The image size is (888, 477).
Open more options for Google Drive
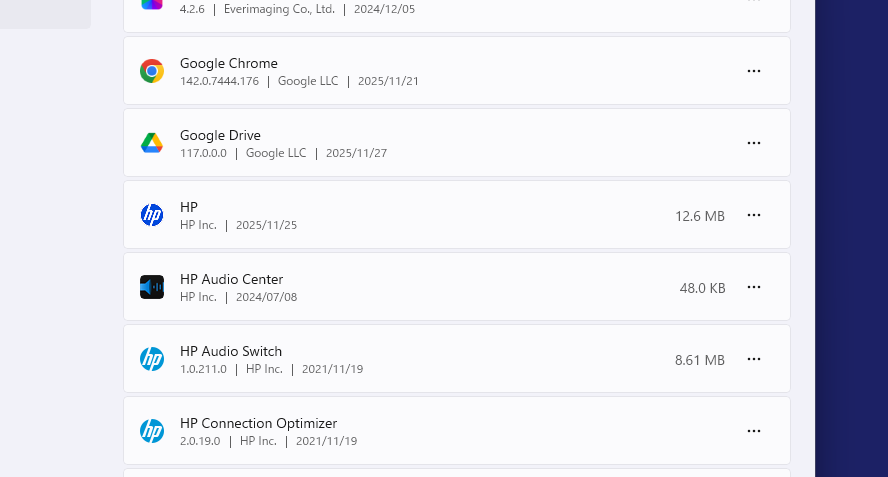click(x=754, y=143)
